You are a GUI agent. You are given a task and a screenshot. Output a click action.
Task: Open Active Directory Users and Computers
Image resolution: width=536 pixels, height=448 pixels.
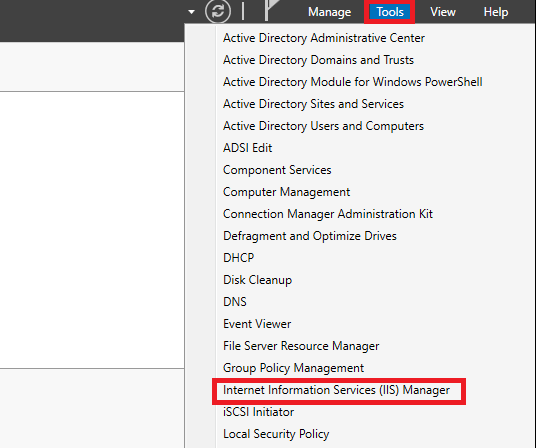coord(323,126)
